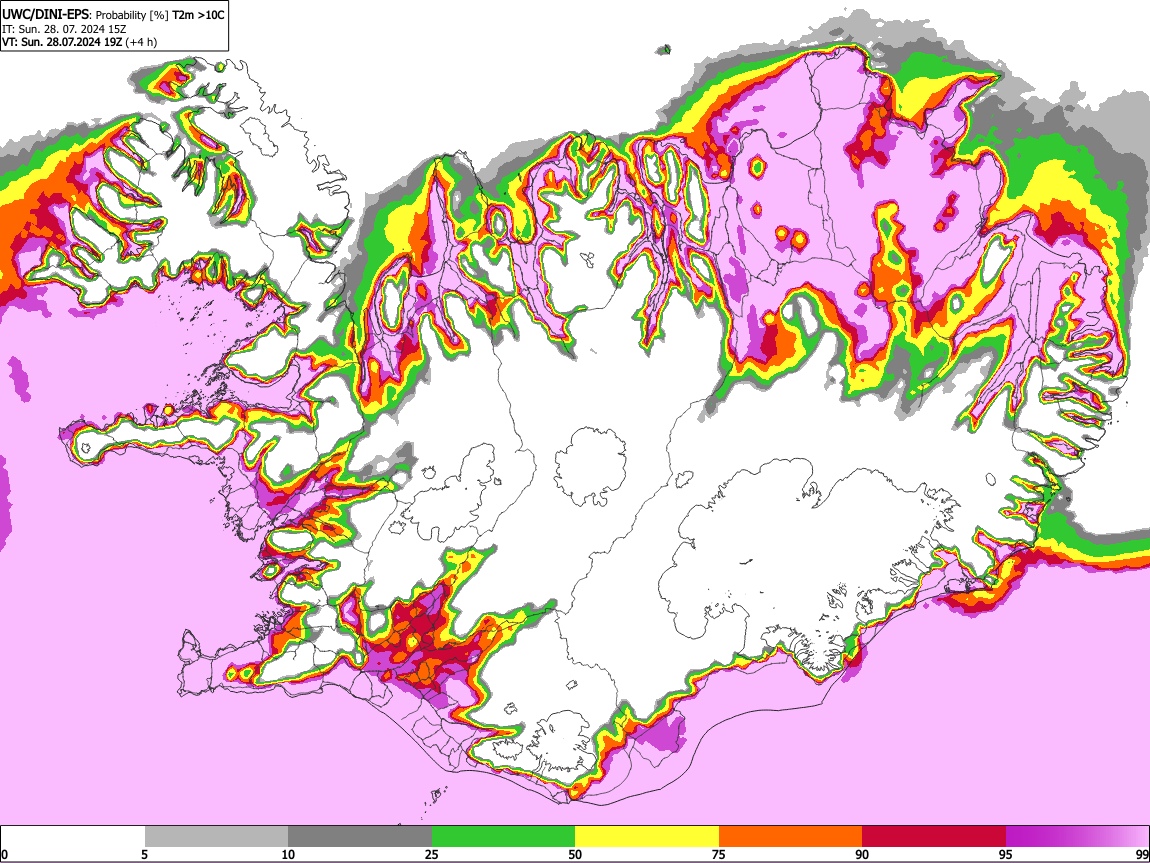Click the orange 75-90 legend swatch

pos(790,837)
